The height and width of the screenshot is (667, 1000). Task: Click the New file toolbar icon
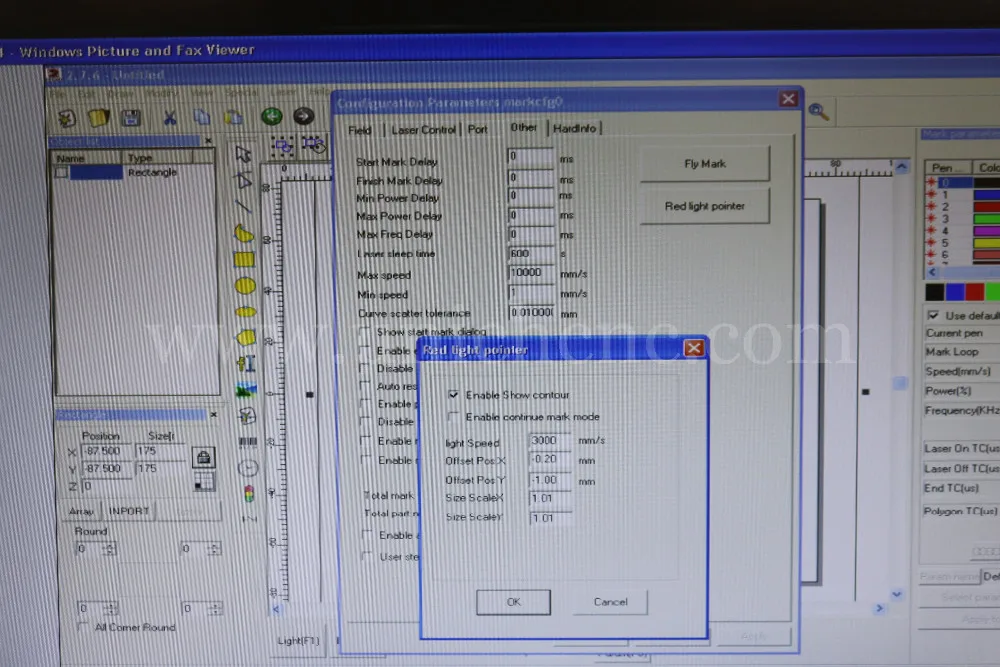point(67,119)
